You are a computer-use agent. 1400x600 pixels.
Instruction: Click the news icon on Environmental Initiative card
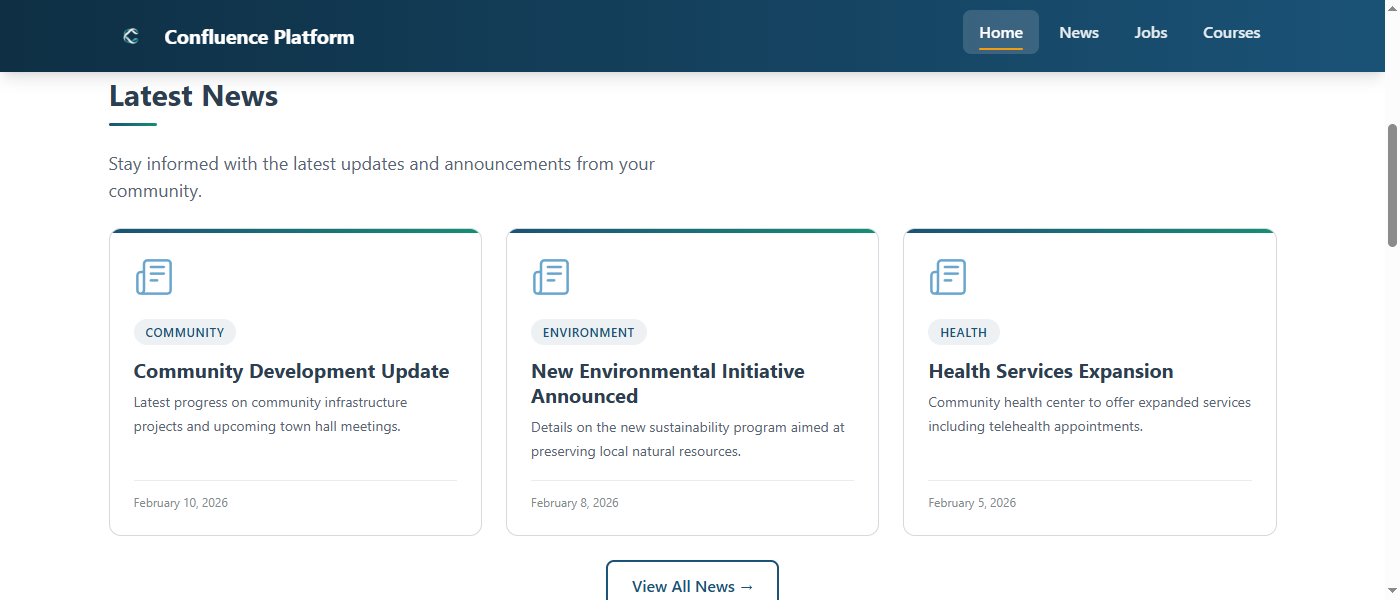point(550,277)
